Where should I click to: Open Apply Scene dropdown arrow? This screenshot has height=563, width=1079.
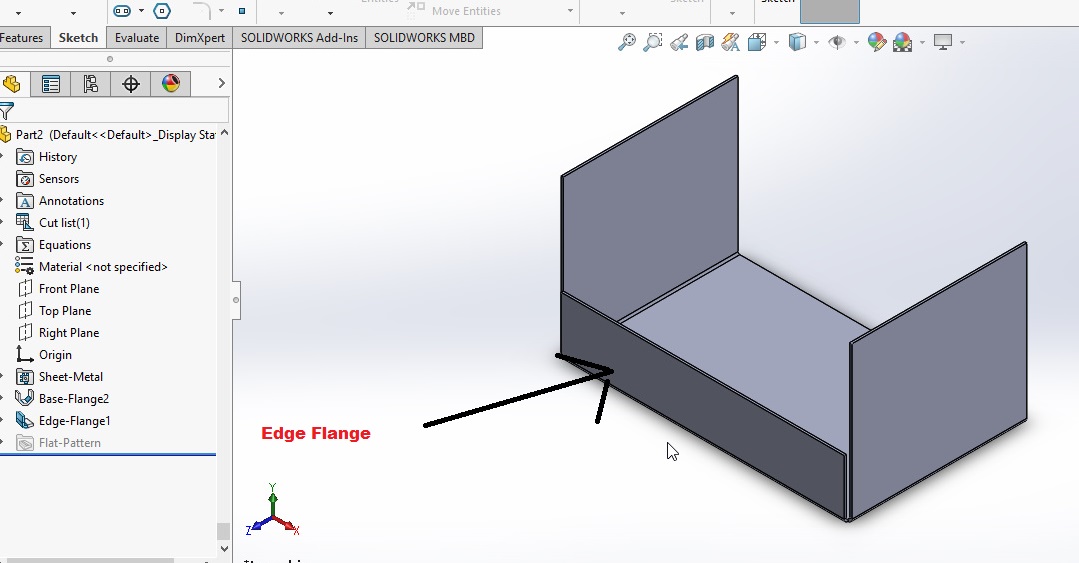click(x=922, y=43)
